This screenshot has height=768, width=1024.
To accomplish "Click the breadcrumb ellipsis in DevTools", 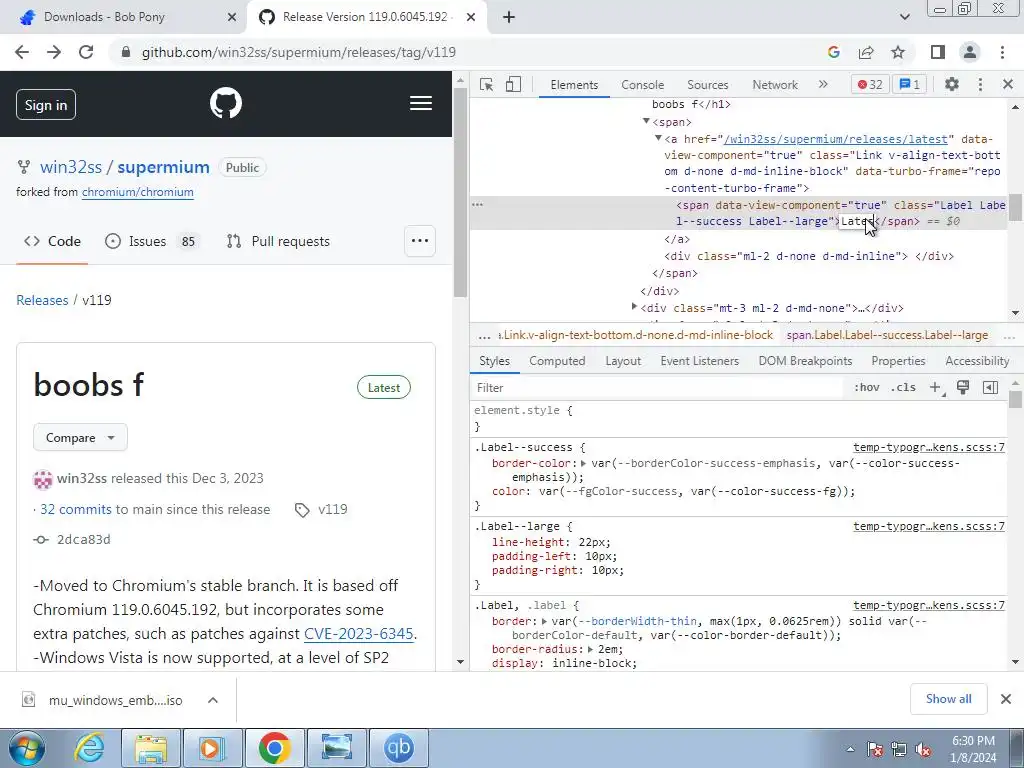I will tap(484, 336).
